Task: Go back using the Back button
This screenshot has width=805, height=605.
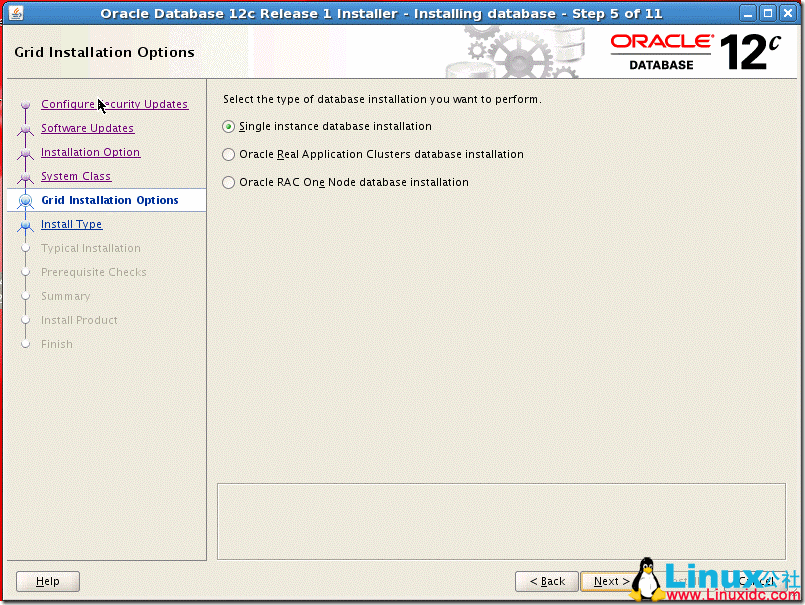Action: coord(546,581)
